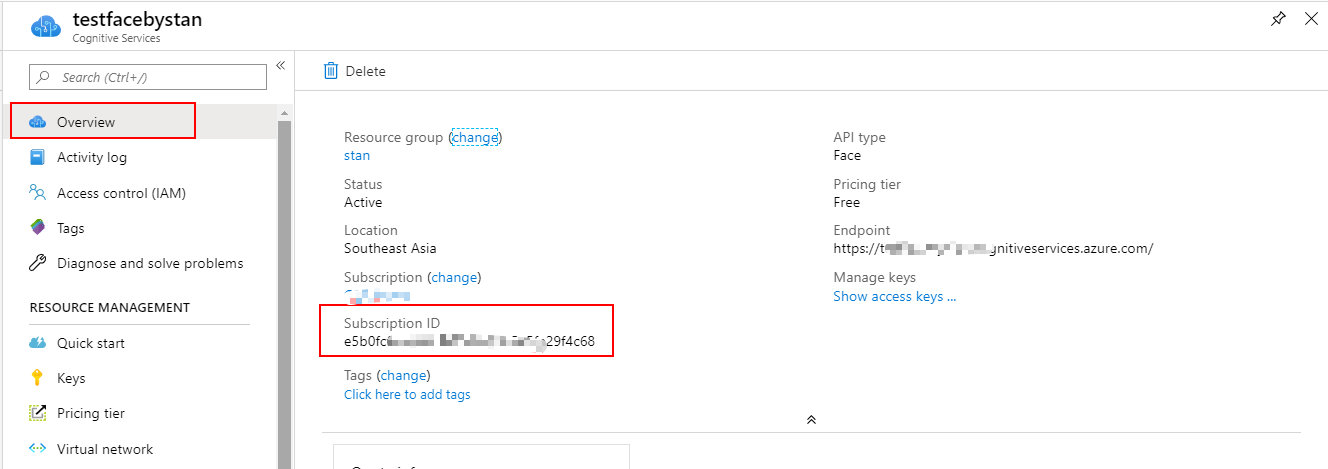Open the stan resource group link

click(357, 155)
